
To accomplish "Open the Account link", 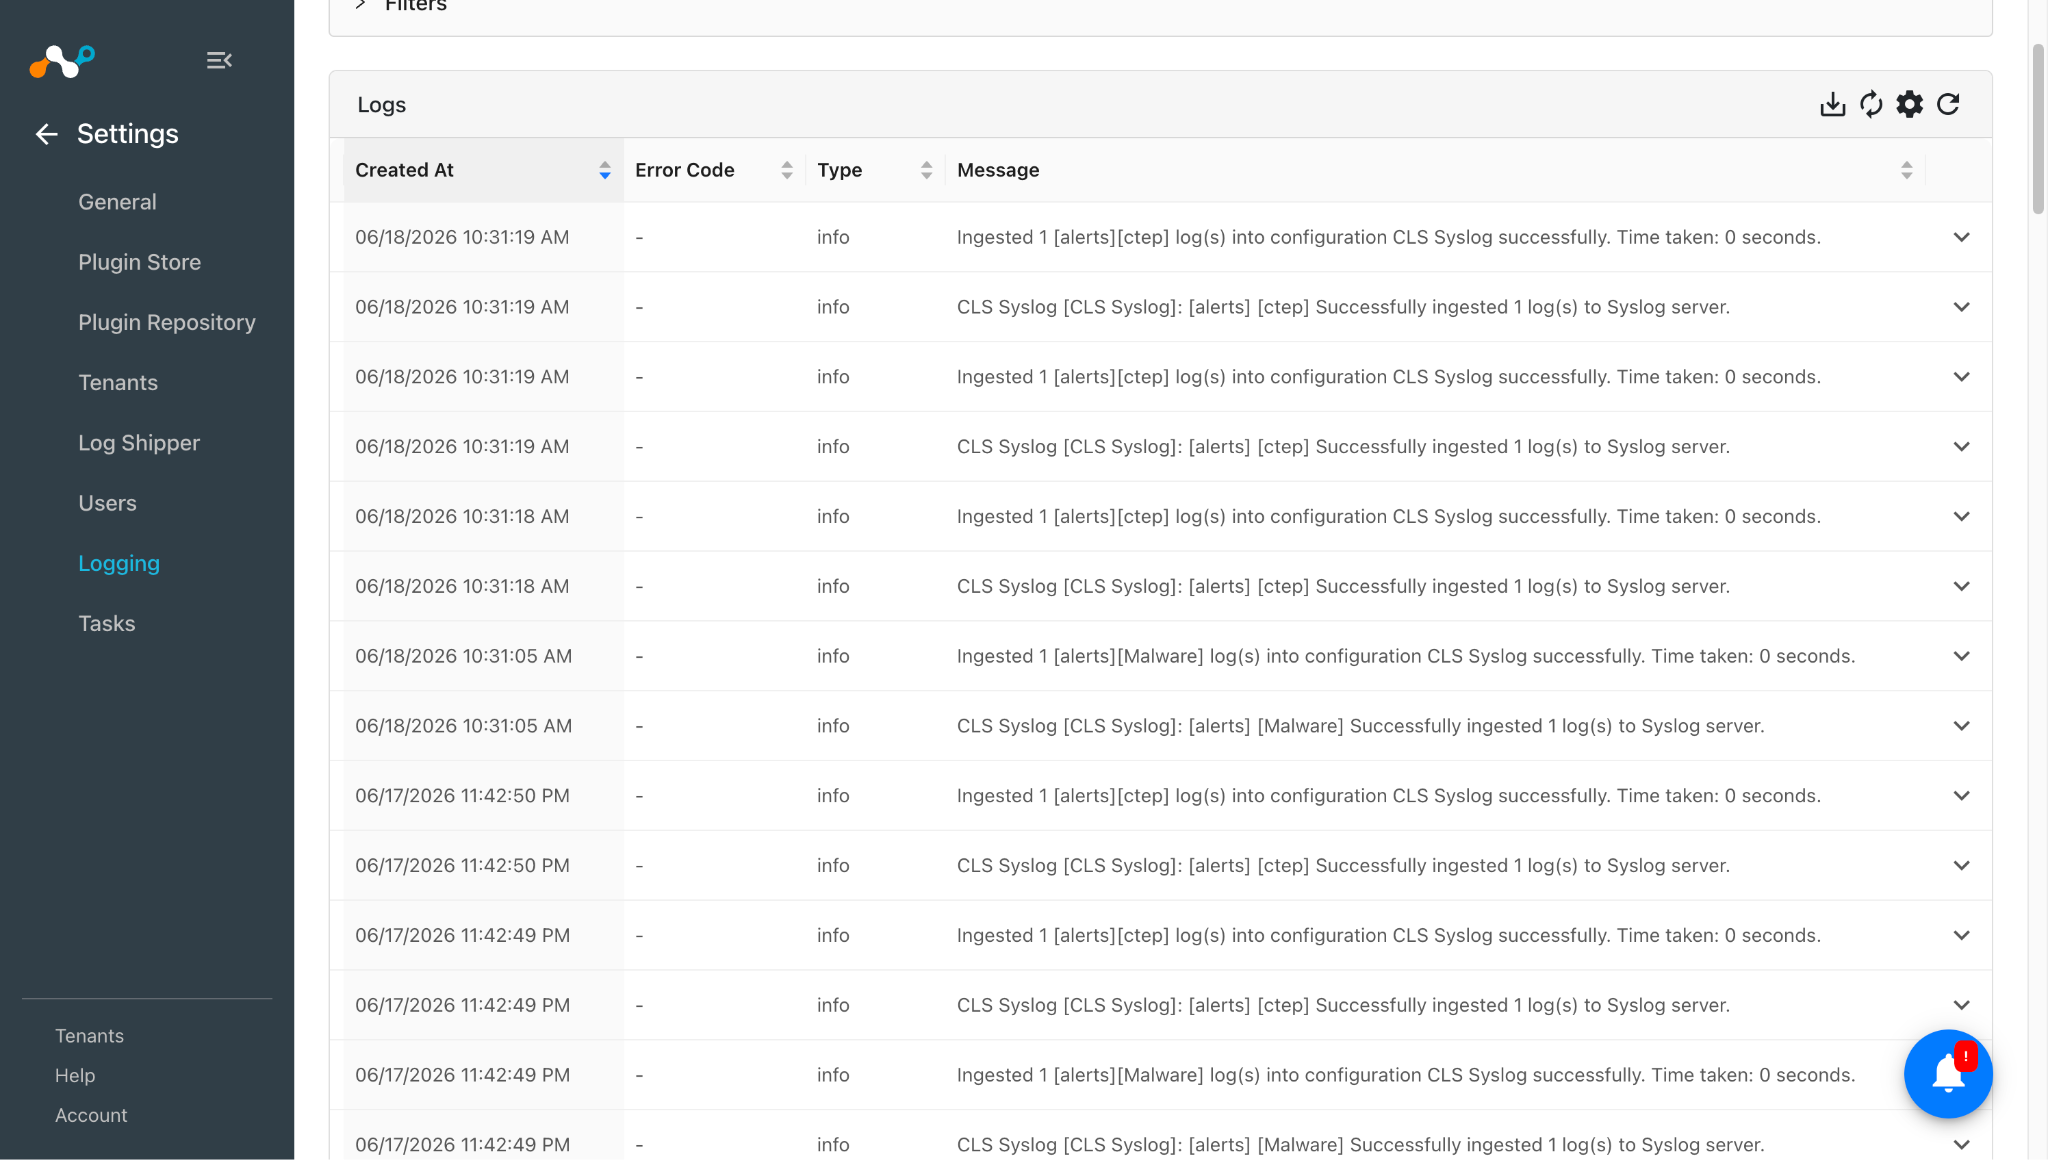I will pos(91,1115).
